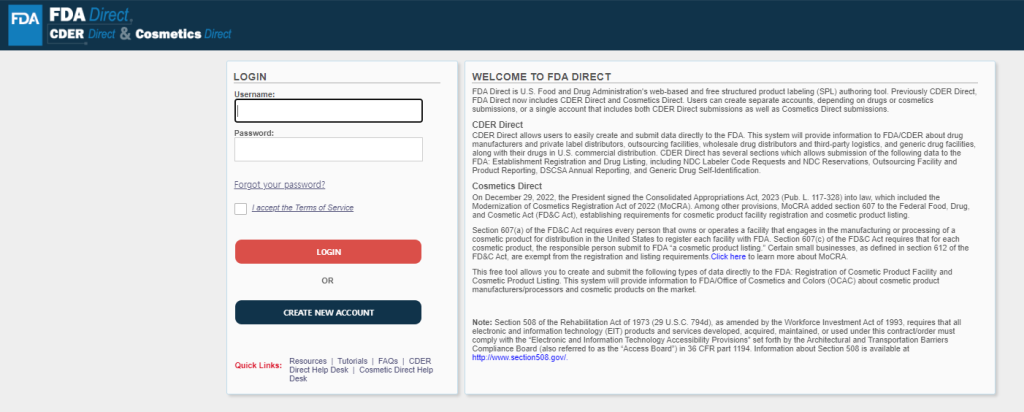Click the LOGIN panel heading

(x=250, y=76)
